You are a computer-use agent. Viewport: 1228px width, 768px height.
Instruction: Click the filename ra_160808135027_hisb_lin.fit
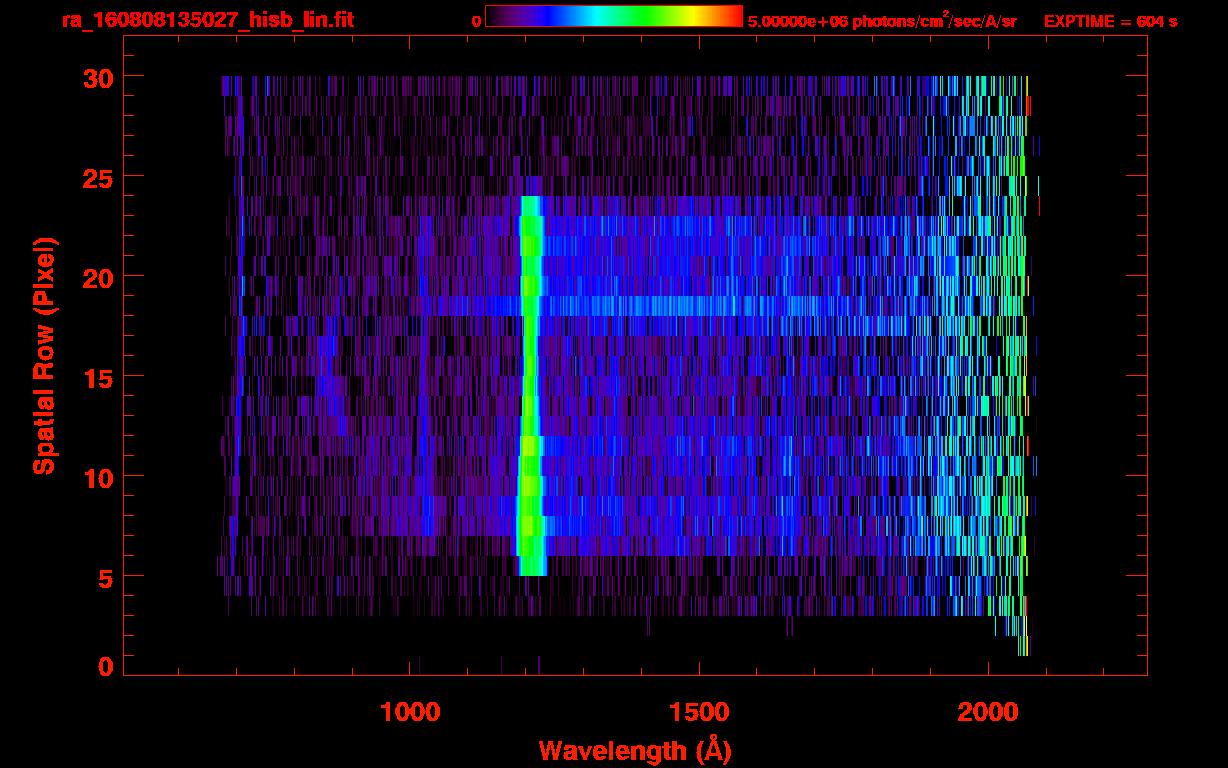[207, 20]
